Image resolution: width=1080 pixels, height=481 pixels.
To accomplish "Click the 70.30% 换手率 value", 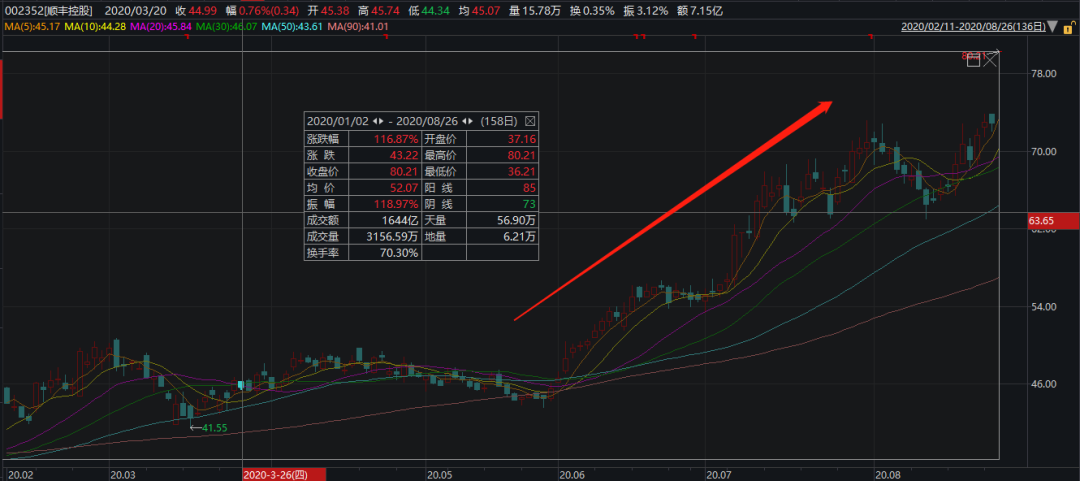I will 400,253.
